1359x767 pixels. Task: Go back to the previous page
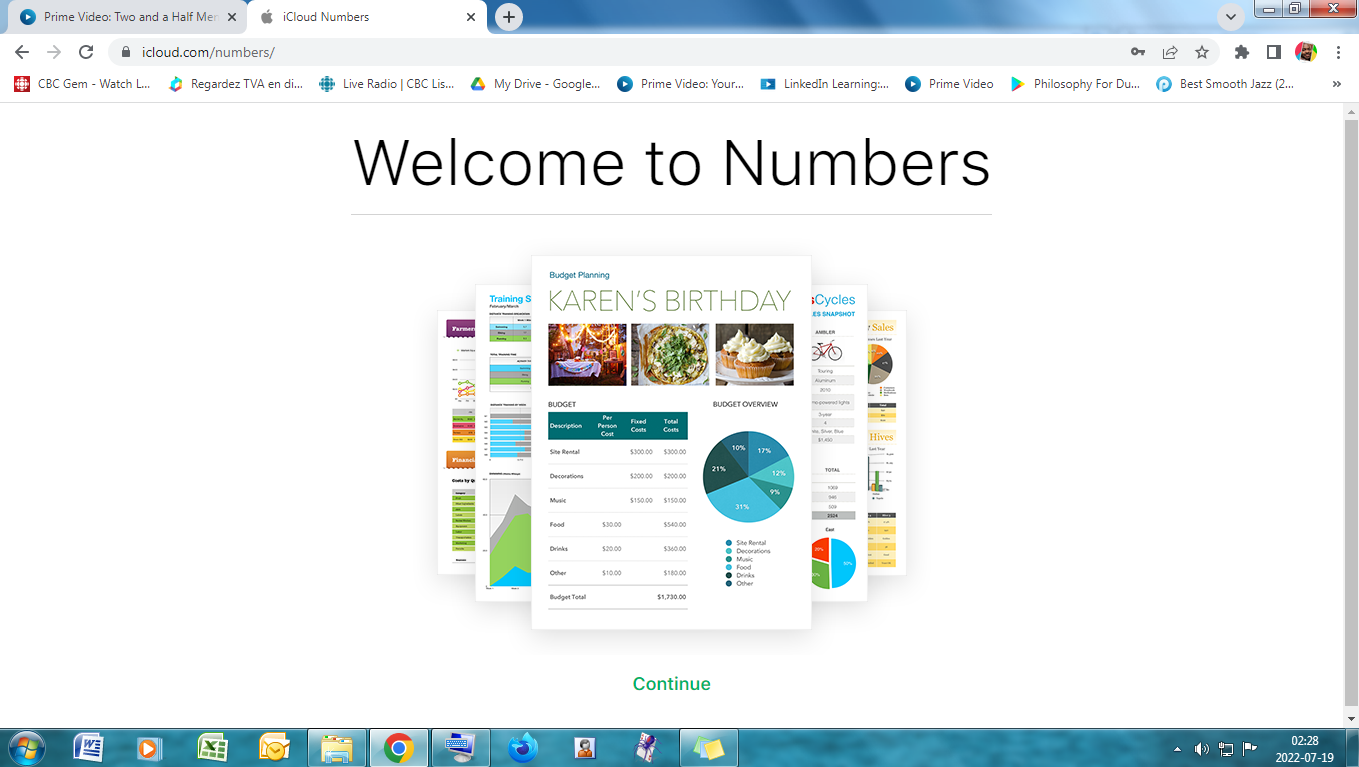point(22,52)
